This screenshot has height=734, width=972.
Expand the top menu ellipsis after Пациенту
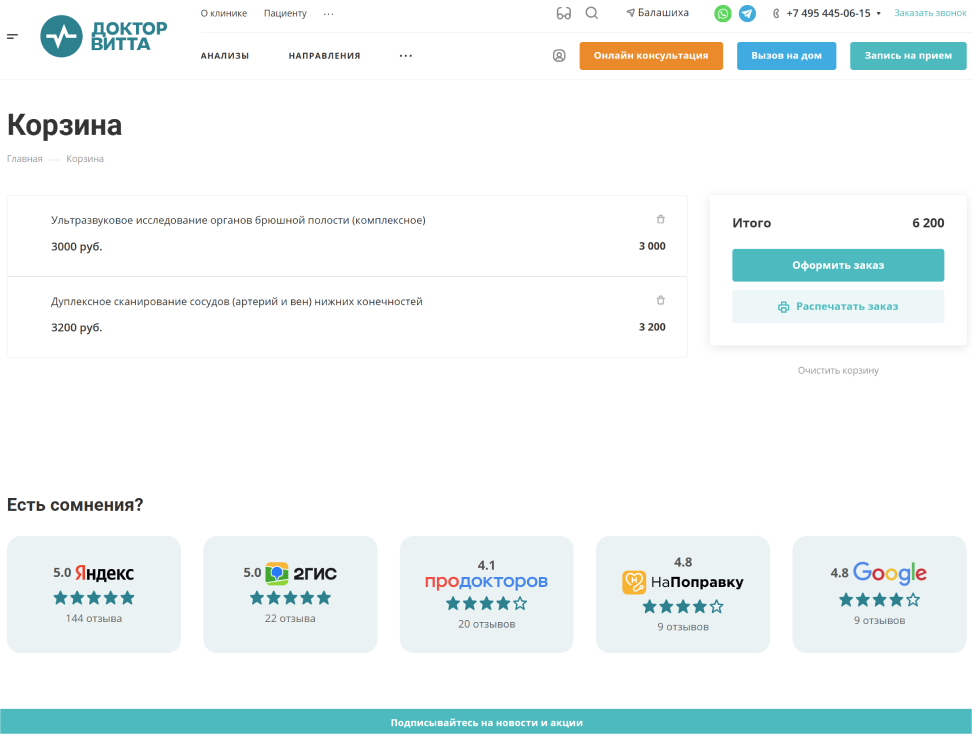(x=329, y=14)
